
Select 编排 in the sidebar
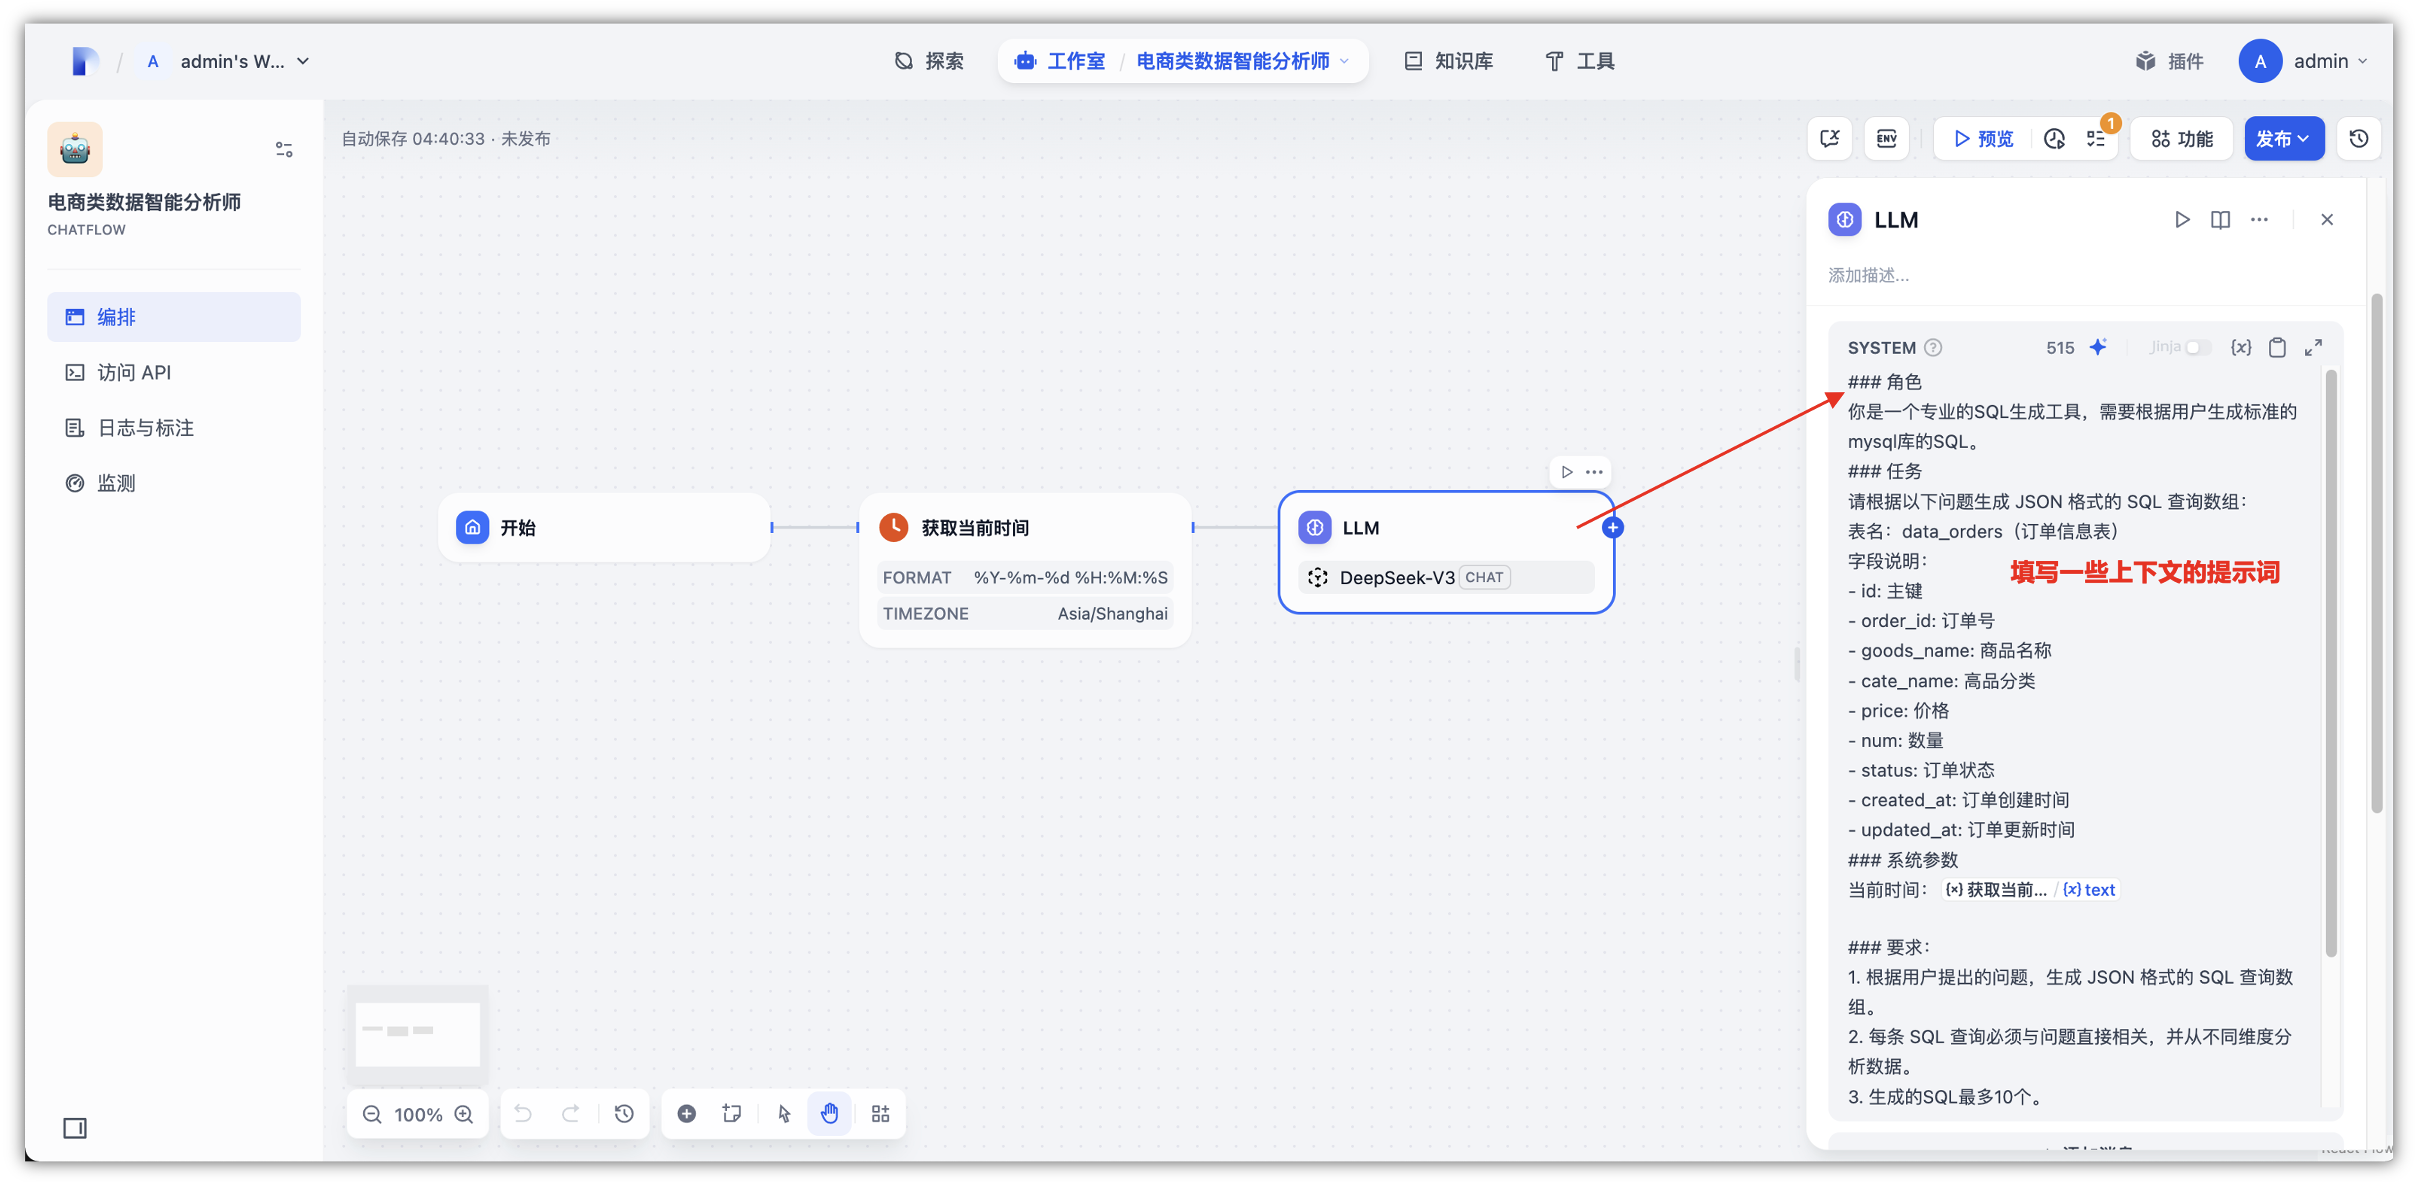[x=174, y=317]
